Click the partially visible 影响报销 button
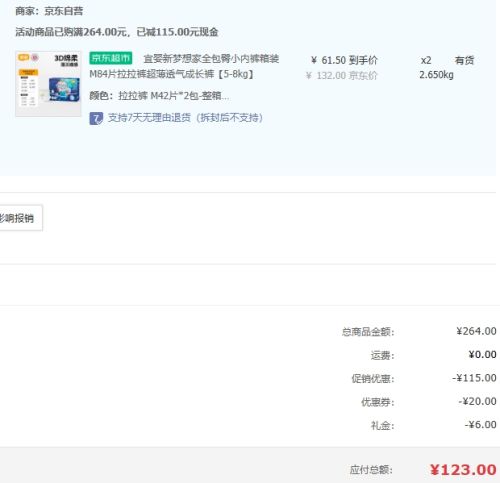 tap(19, 218)
